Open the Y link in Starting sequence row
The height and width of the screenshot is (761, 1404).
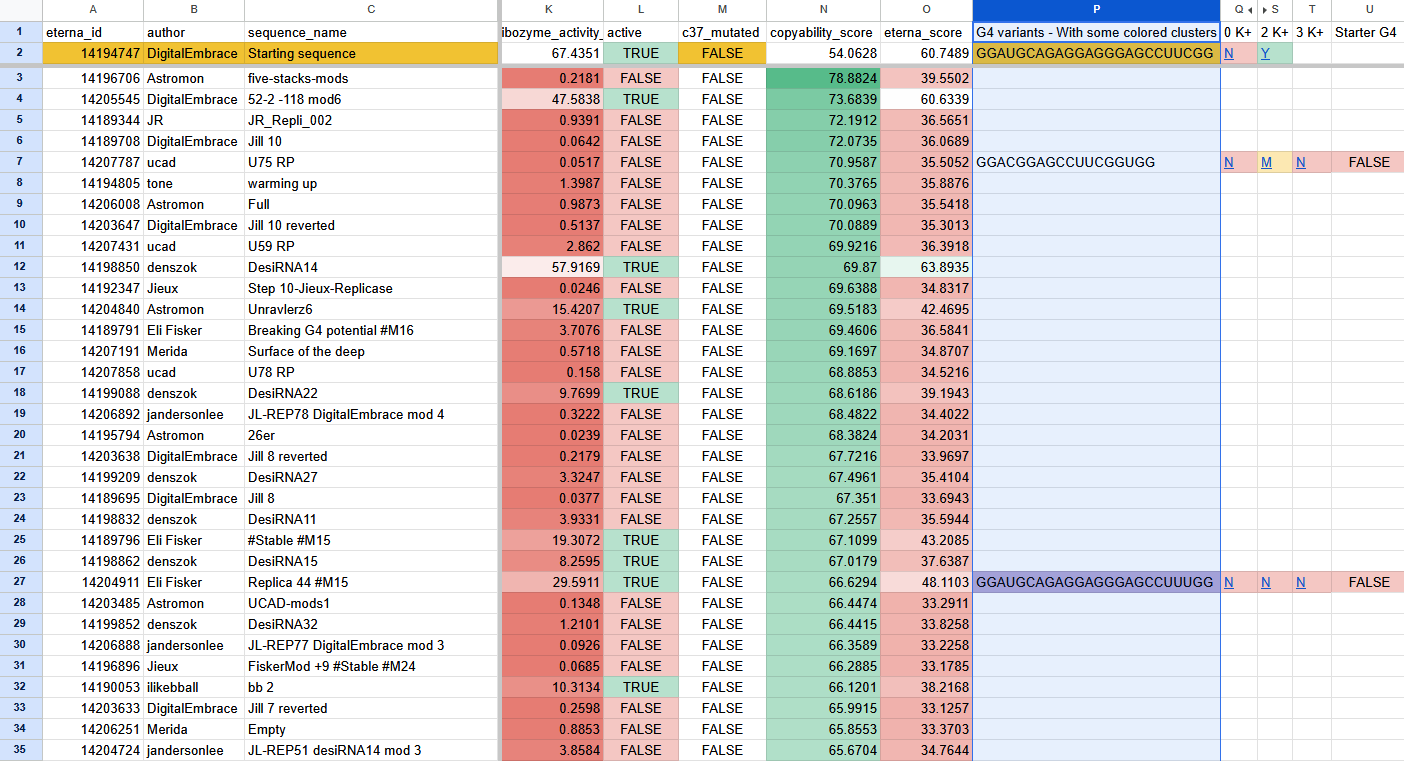pos(1265,53)
